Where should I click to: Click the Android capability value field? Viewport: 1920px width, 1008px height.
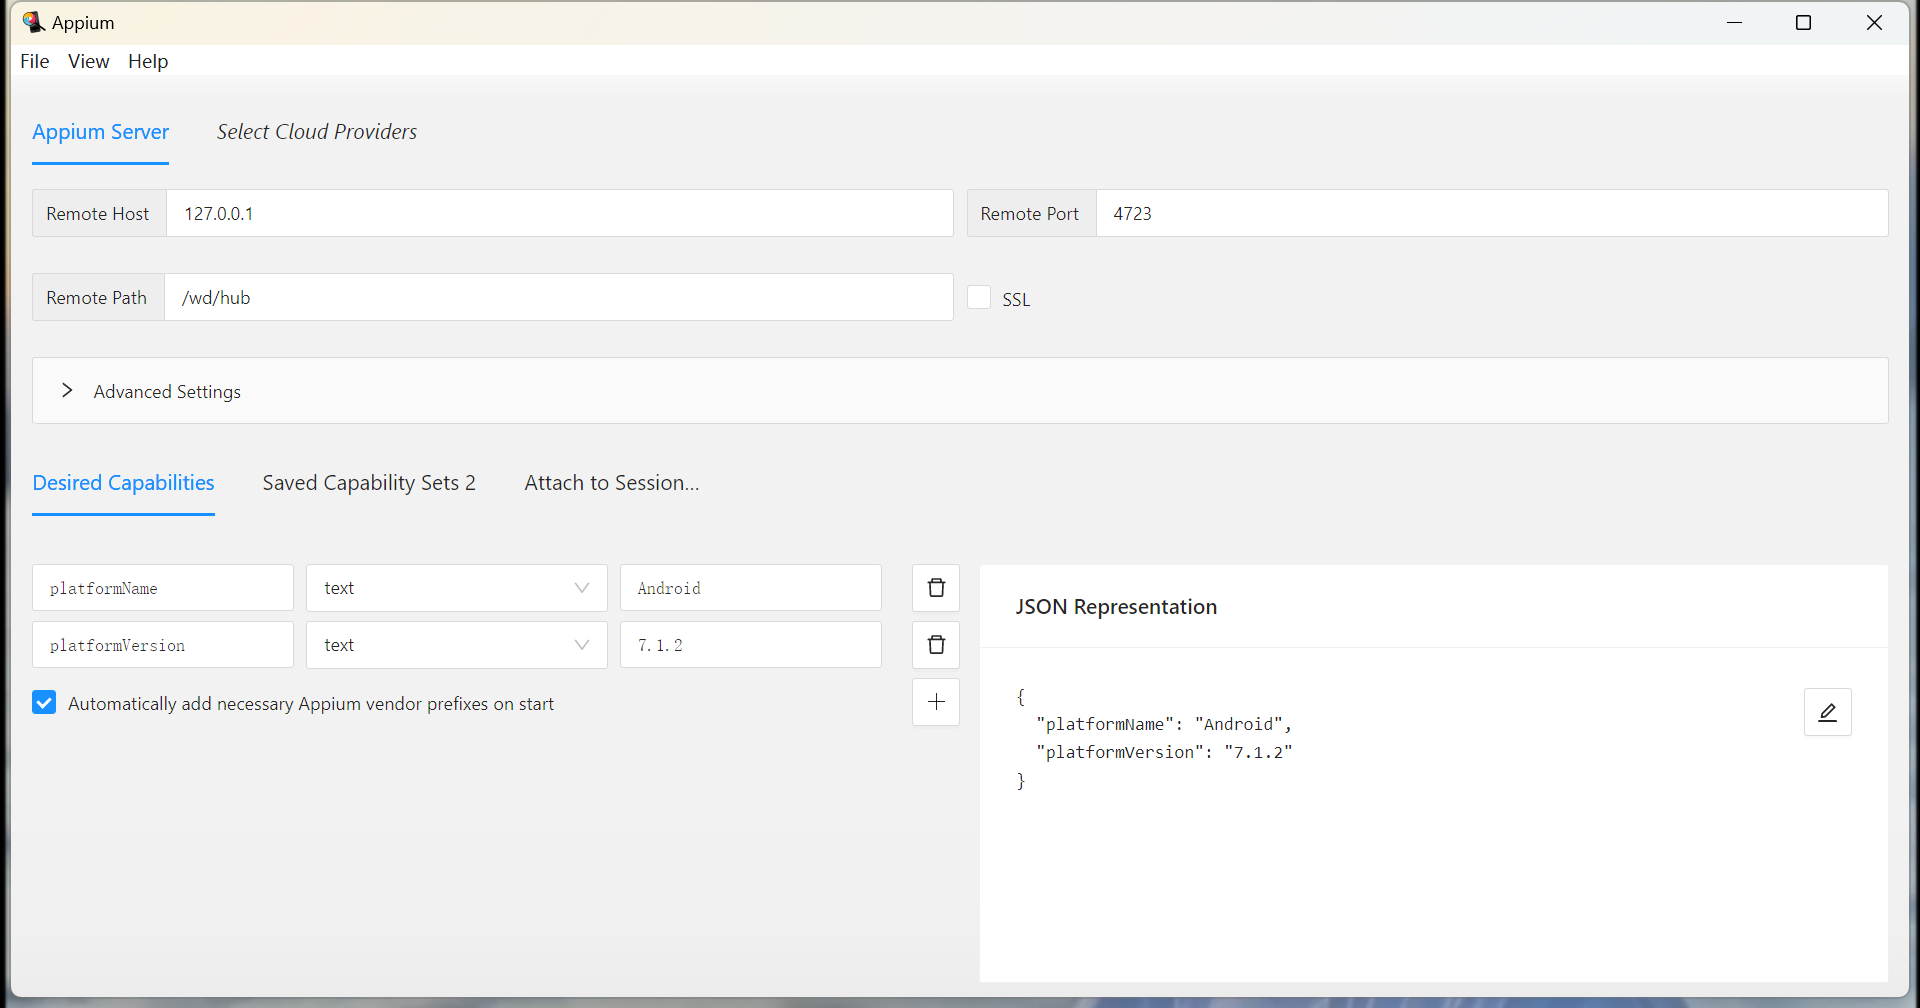click(751, 588)
